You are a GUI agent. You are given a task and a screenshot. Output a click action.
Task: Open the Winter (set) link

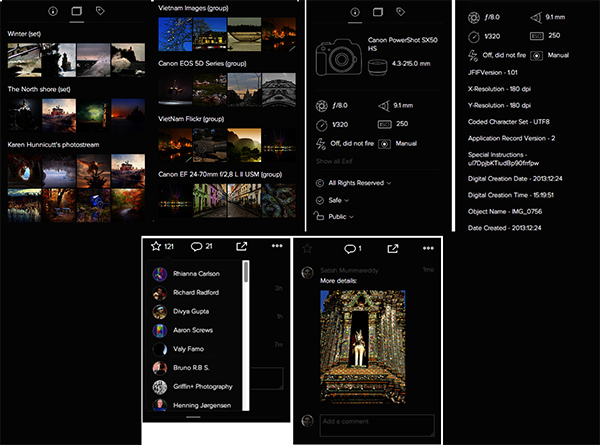click(x=24, y=34)
